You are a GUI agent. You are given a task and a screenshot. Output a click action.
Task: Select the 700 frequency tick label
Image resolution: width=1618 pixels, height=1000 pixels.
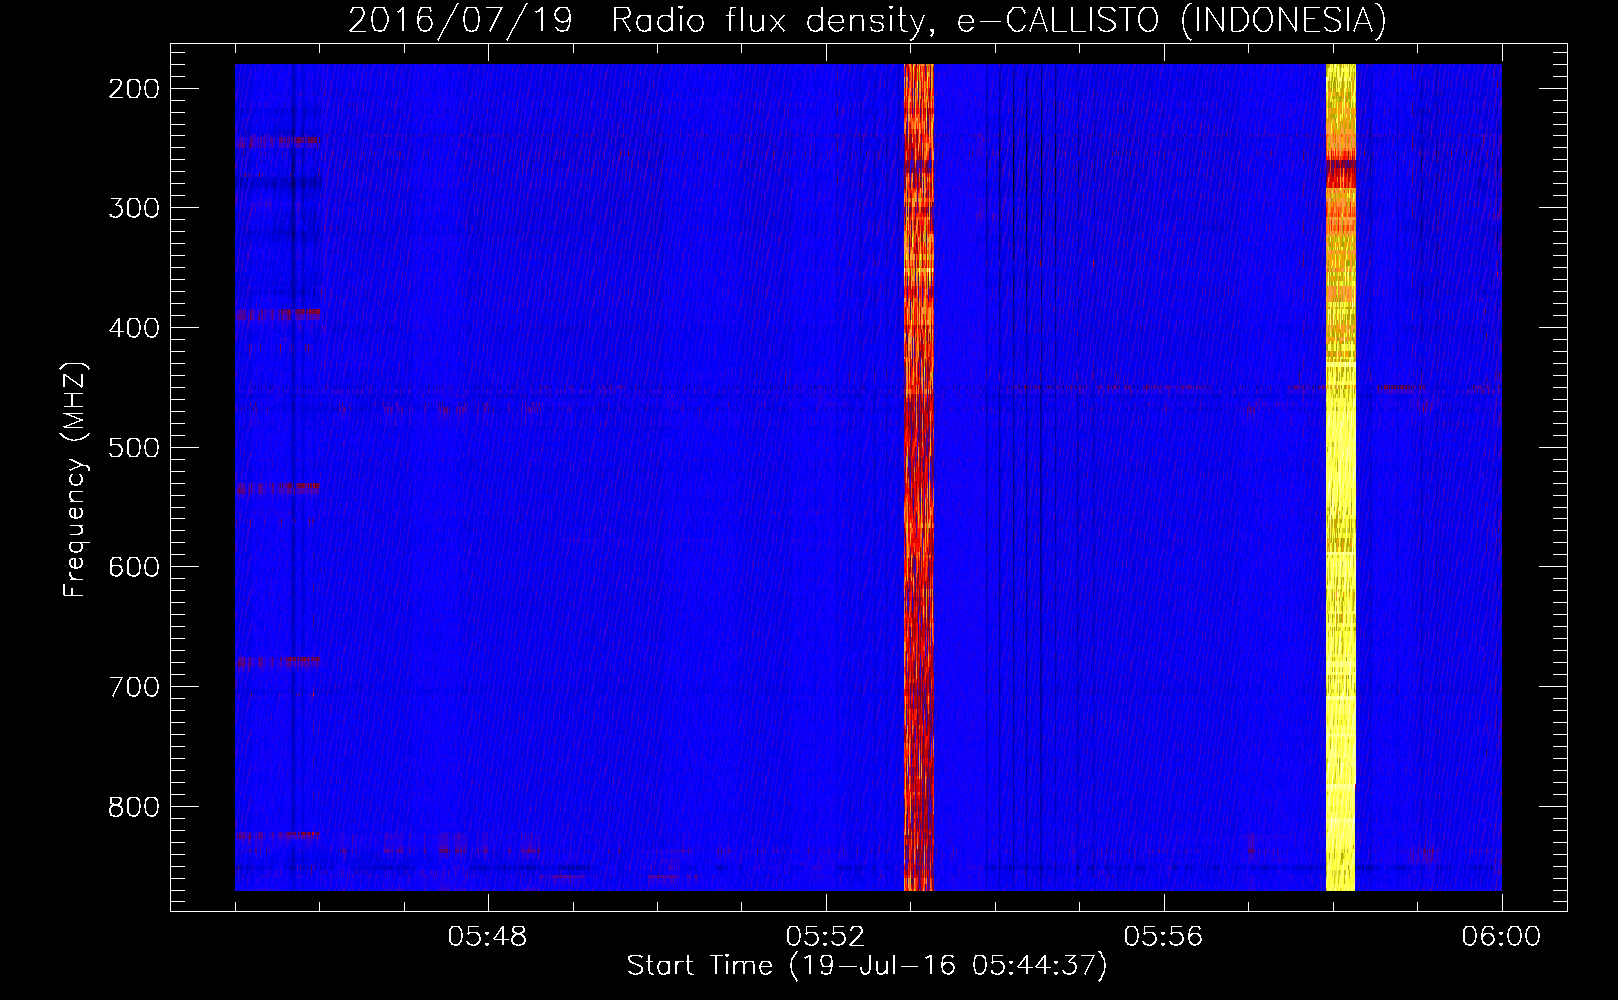(133, 687)
